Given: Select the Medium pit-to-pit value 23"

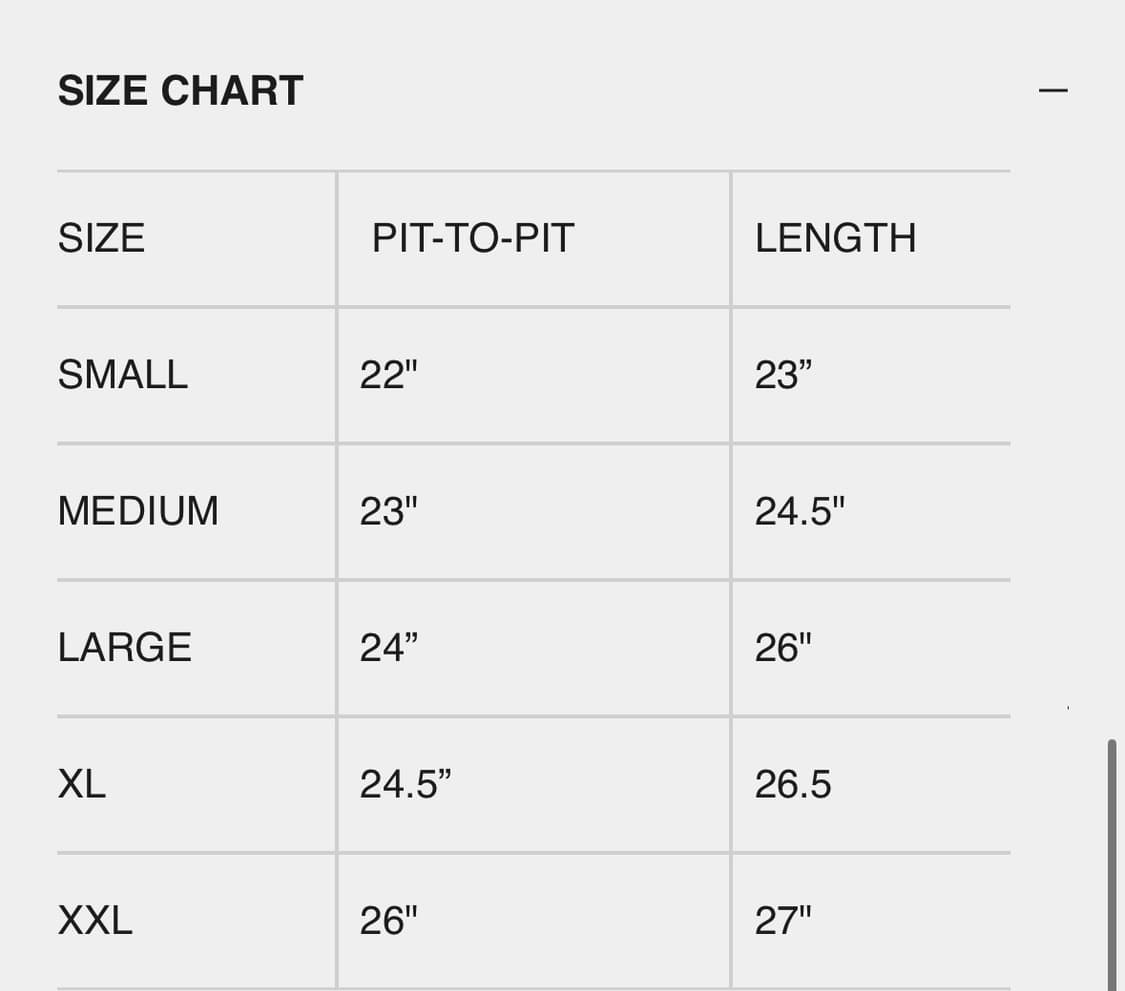Looking at the screenshot, I should pyautogui.click(x=388, y=511).
